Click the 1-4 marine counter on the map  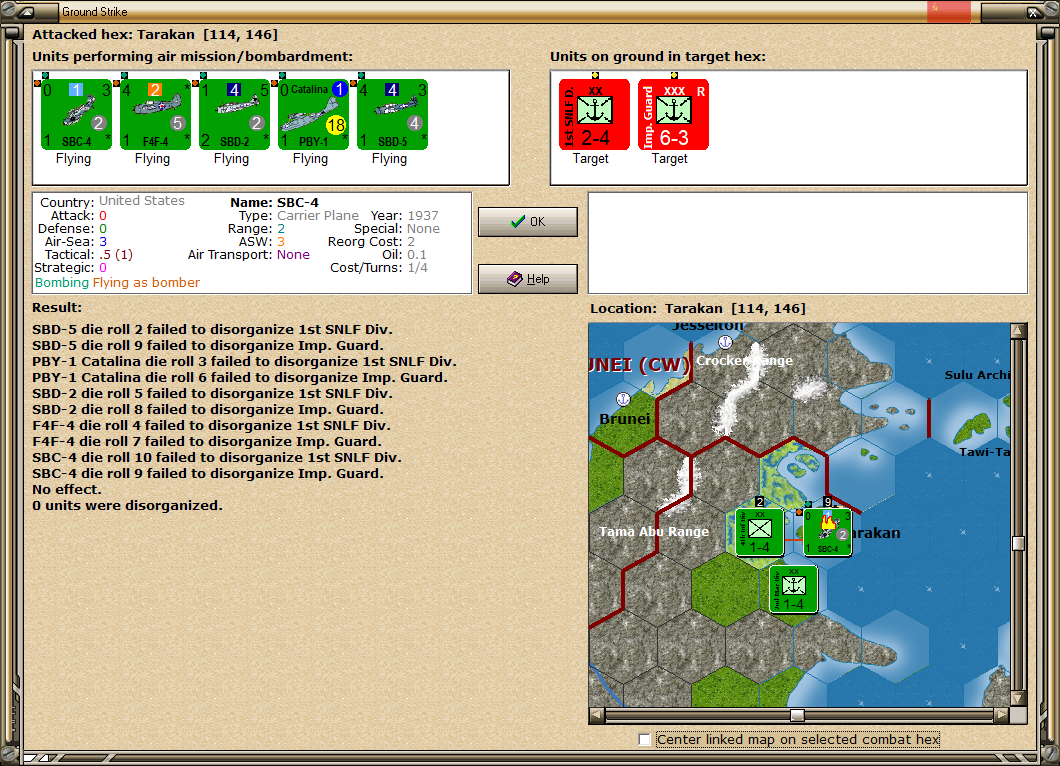tap(794, 590)
